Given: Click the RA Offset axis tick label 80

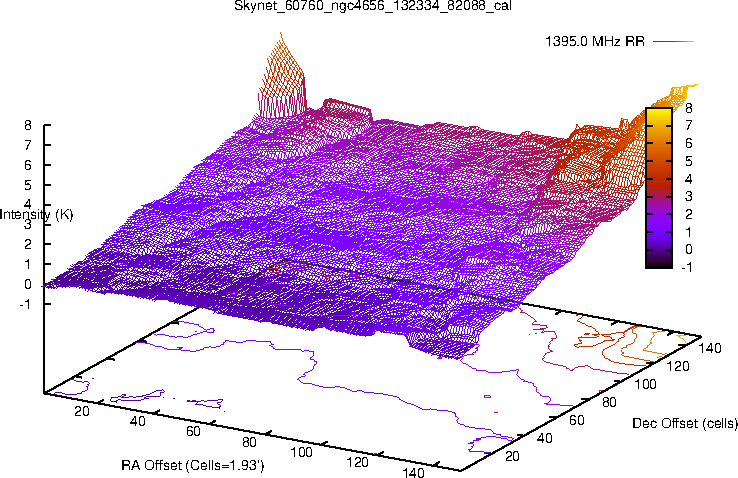Looking at the screenshot, I should (249, 442).
